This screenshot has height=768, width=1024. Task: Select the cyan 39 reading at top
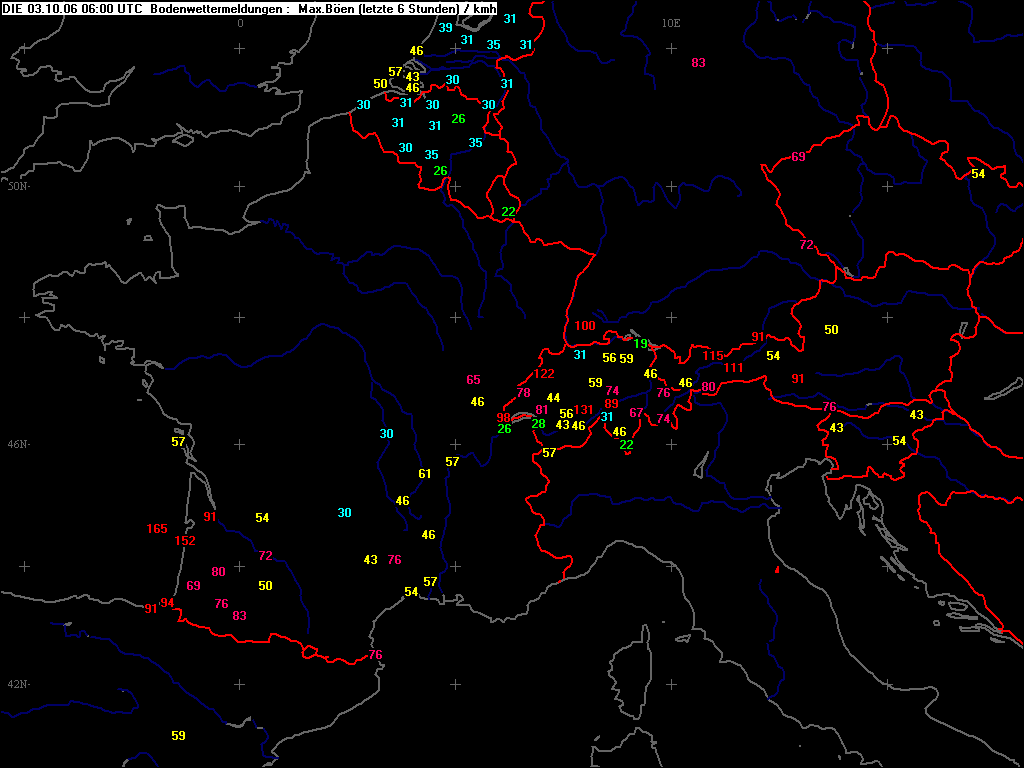(x=445, y=27)
